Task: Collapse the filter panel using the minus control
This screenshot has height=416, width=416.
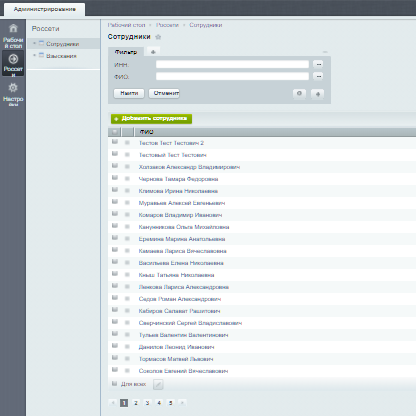Action: [x=325, y=52]
